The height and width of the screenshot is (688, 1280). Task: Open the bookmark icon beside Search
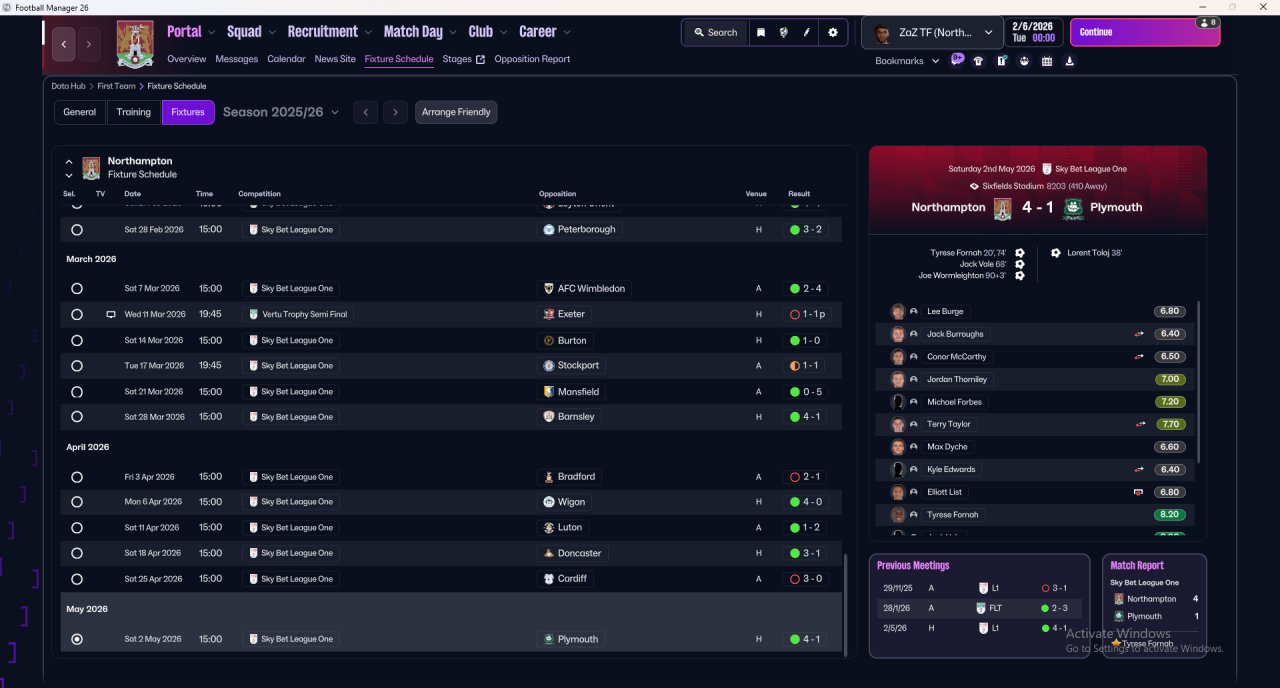[761, 32]
